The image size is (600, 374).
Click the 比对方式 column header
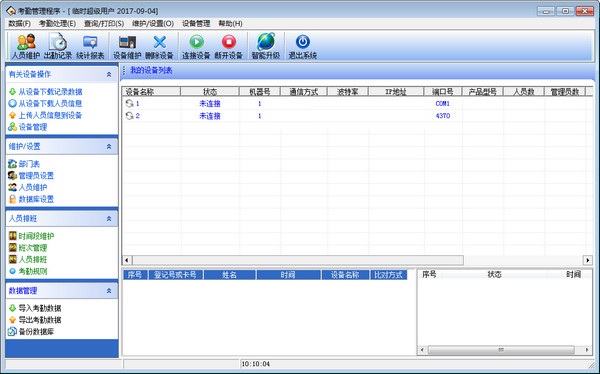[x=388, y=275]
